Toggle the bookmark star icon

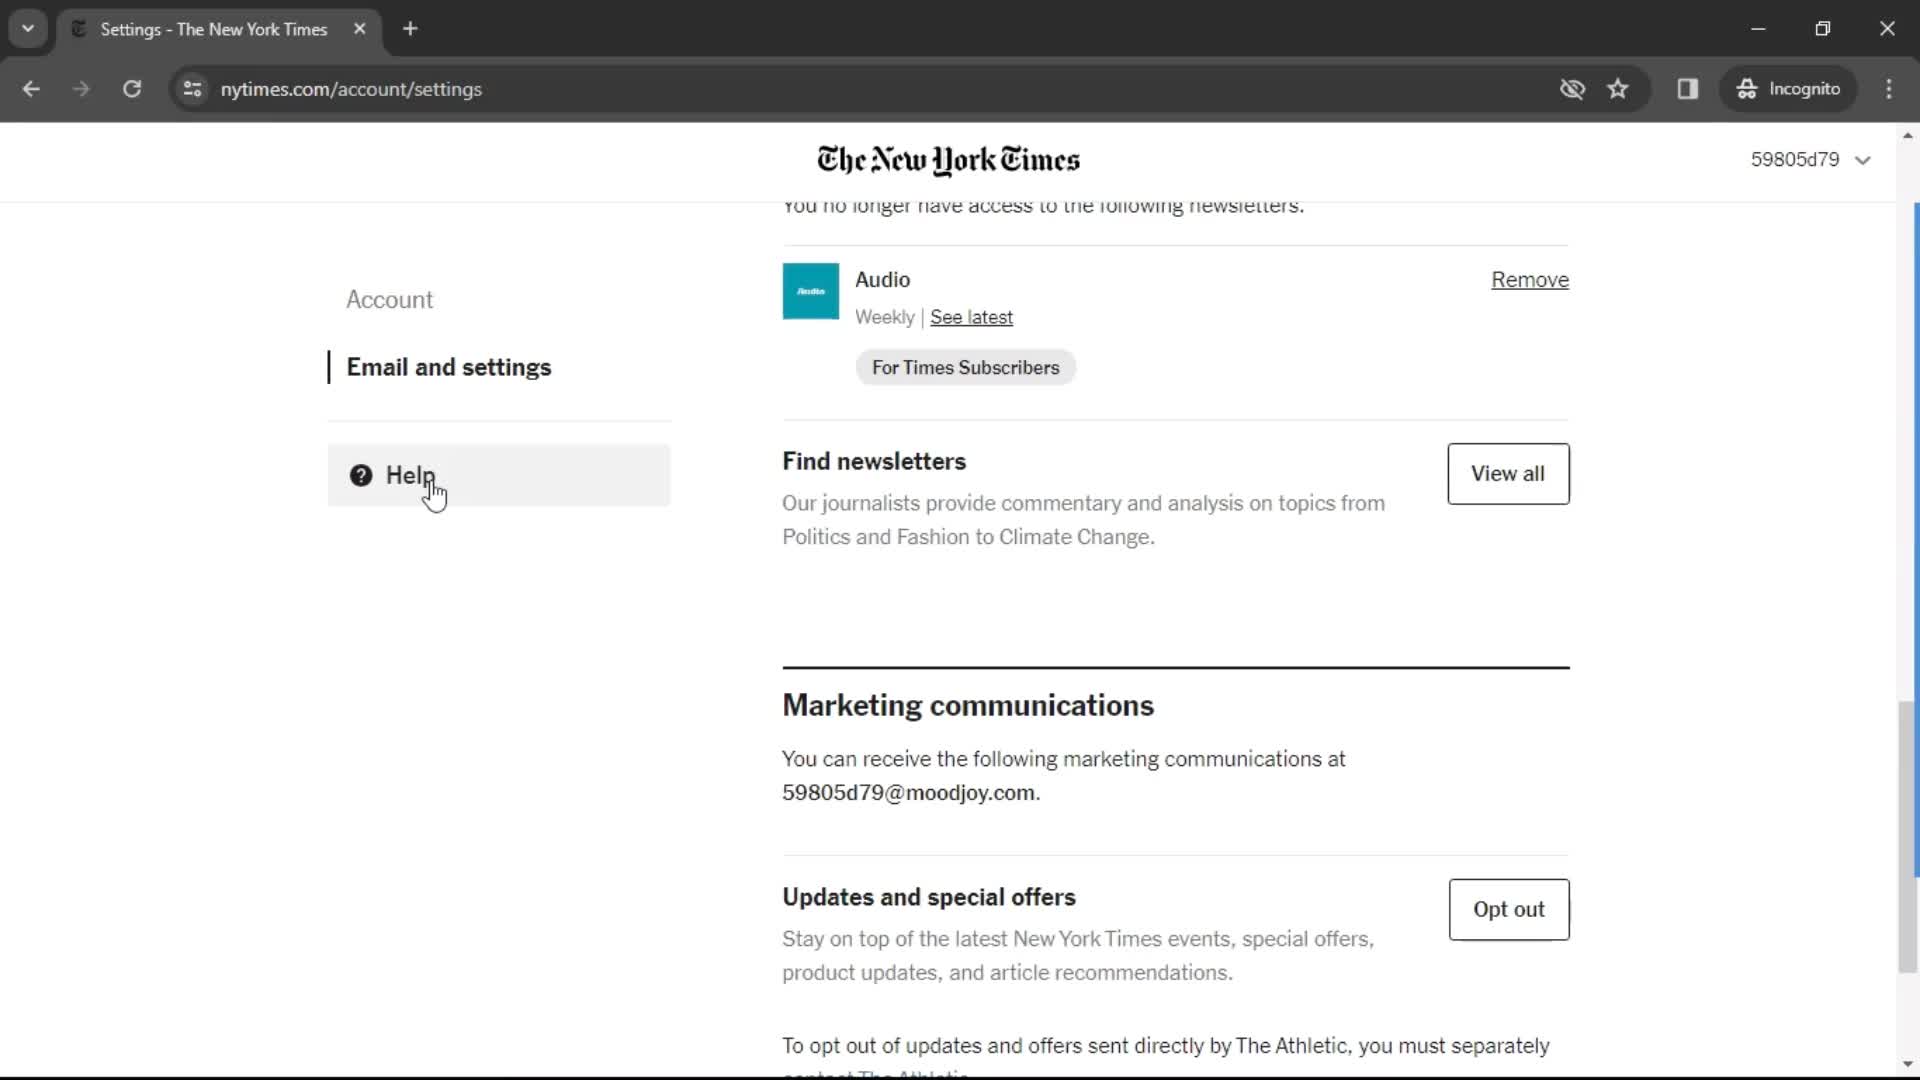[1619, 88]
